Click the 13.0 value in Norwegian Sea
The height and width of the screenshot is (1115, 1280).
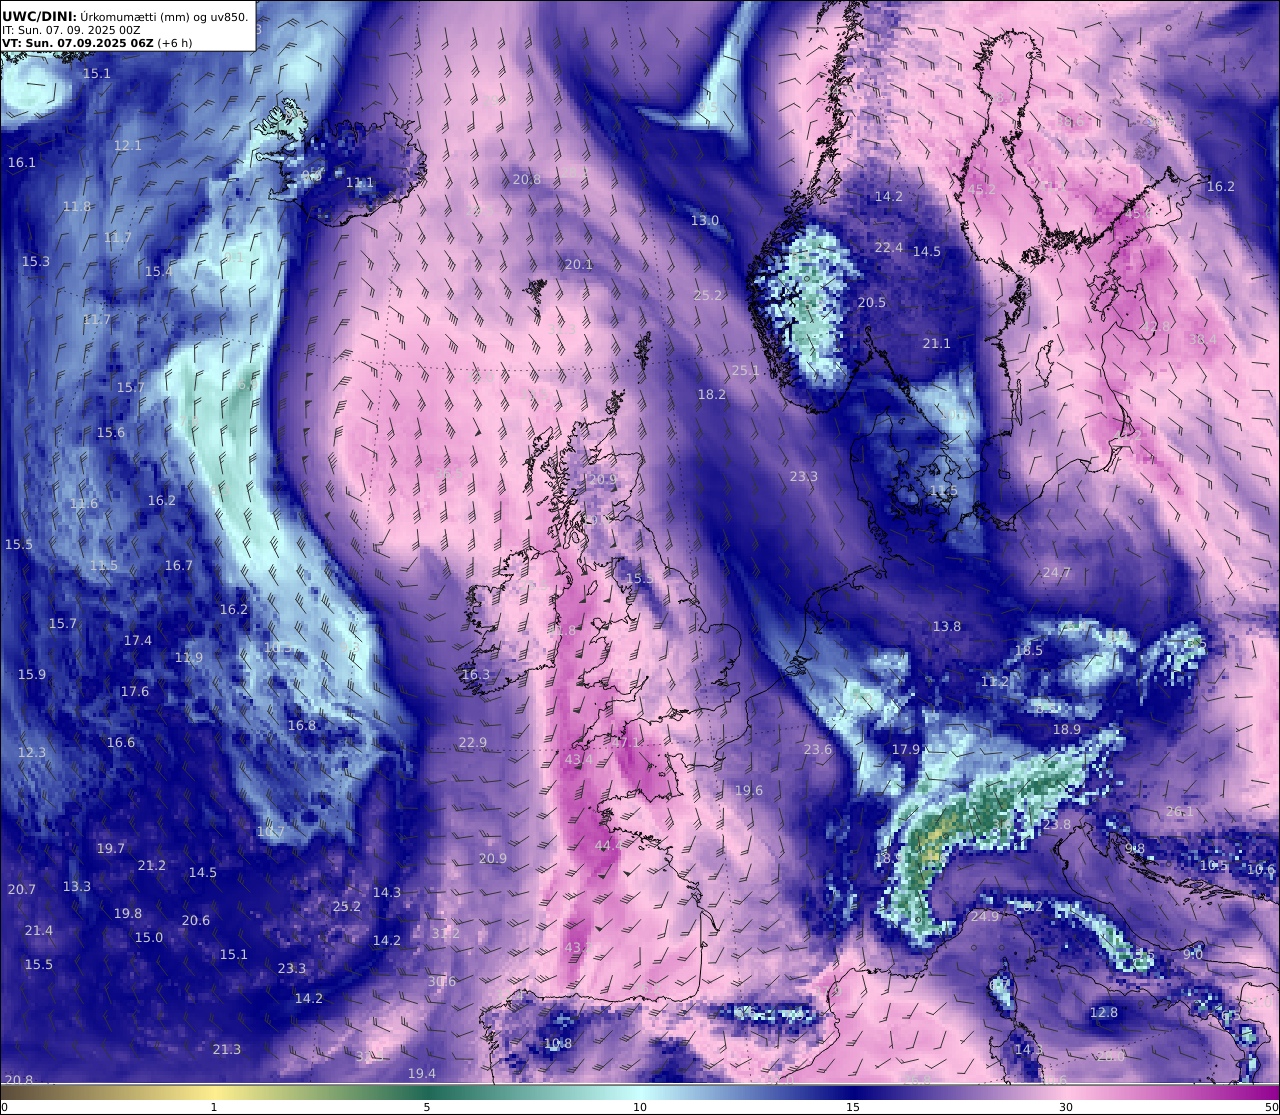[x=705, y=220]
